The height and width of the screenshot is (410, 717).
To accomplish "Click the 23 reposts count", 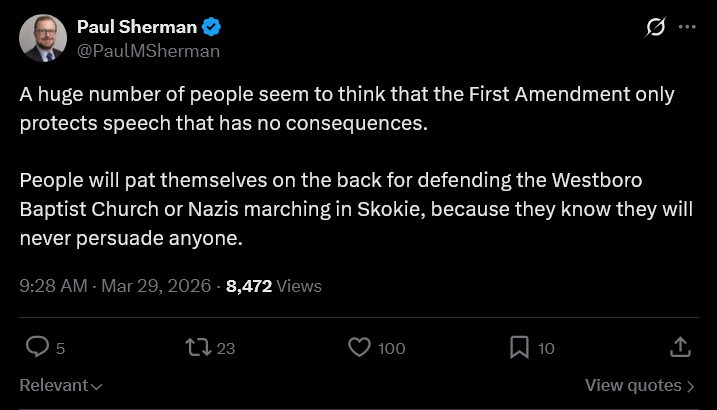I will pos(226,348).
